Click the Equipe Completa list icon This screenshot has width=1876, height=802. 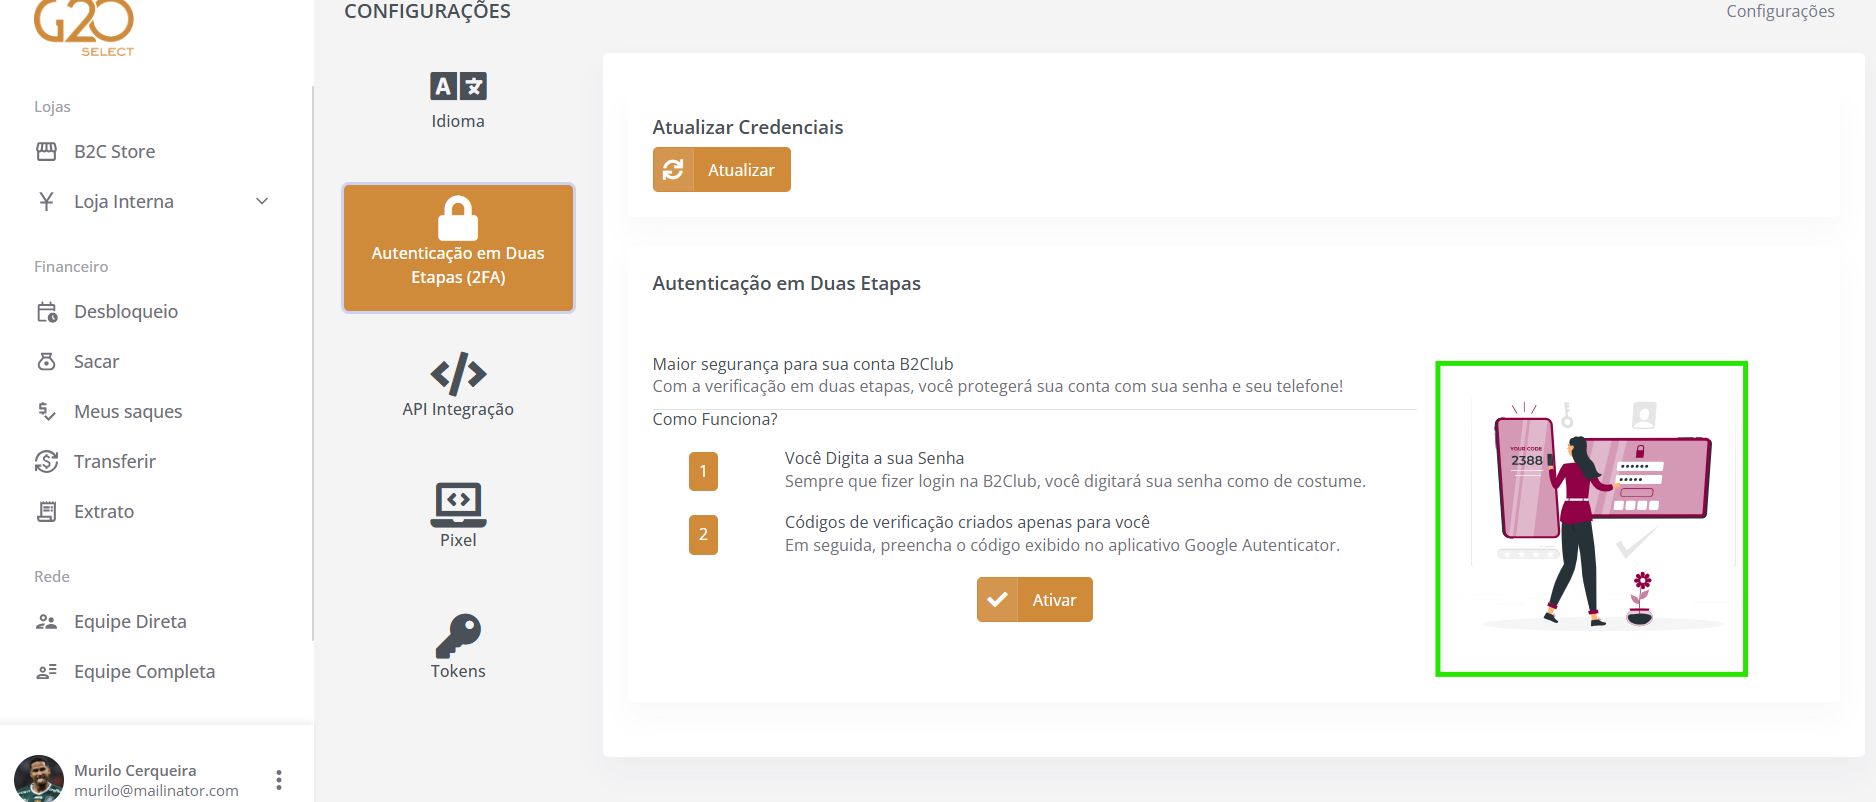pyautogui.click(x=46, y=672)
